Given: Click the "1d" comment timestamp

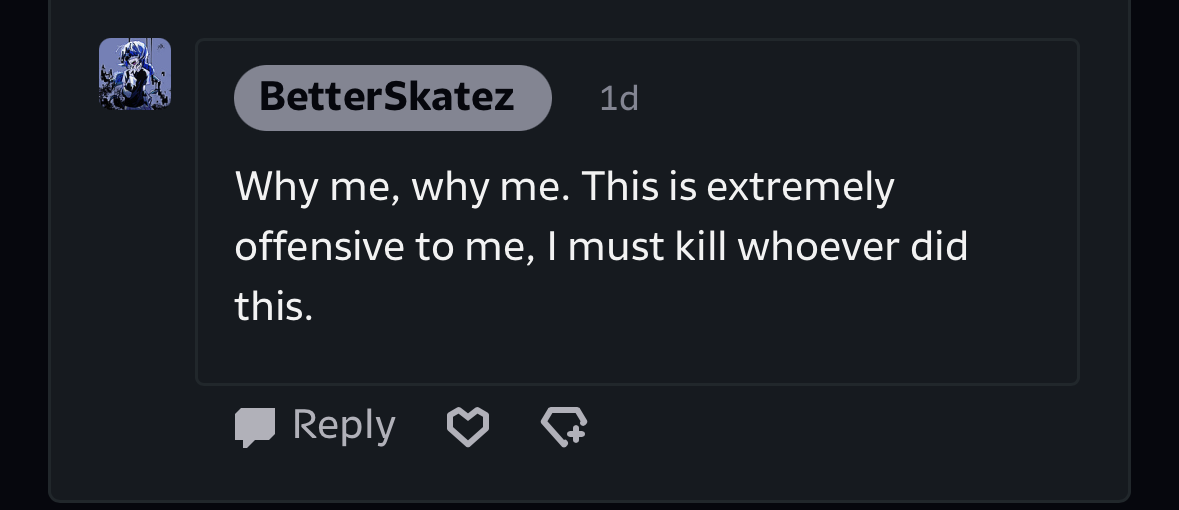Looking at the screenshot, I should tap(618, 98).
